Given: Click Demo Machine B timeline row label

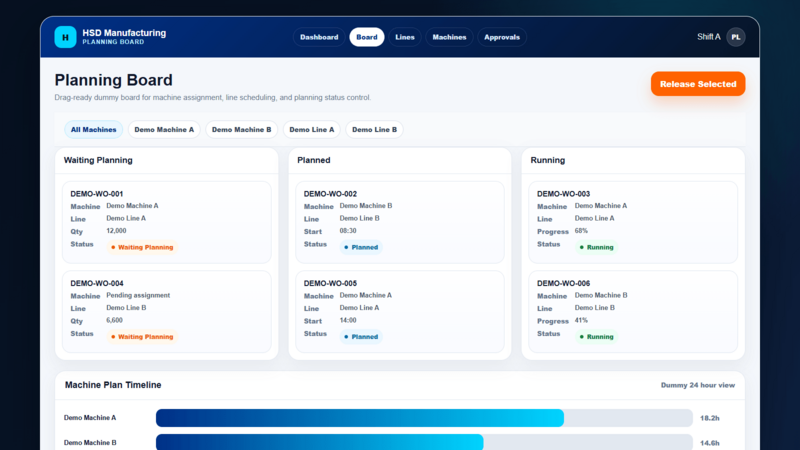Looking at the screenshot, I should tap(90, 442).
